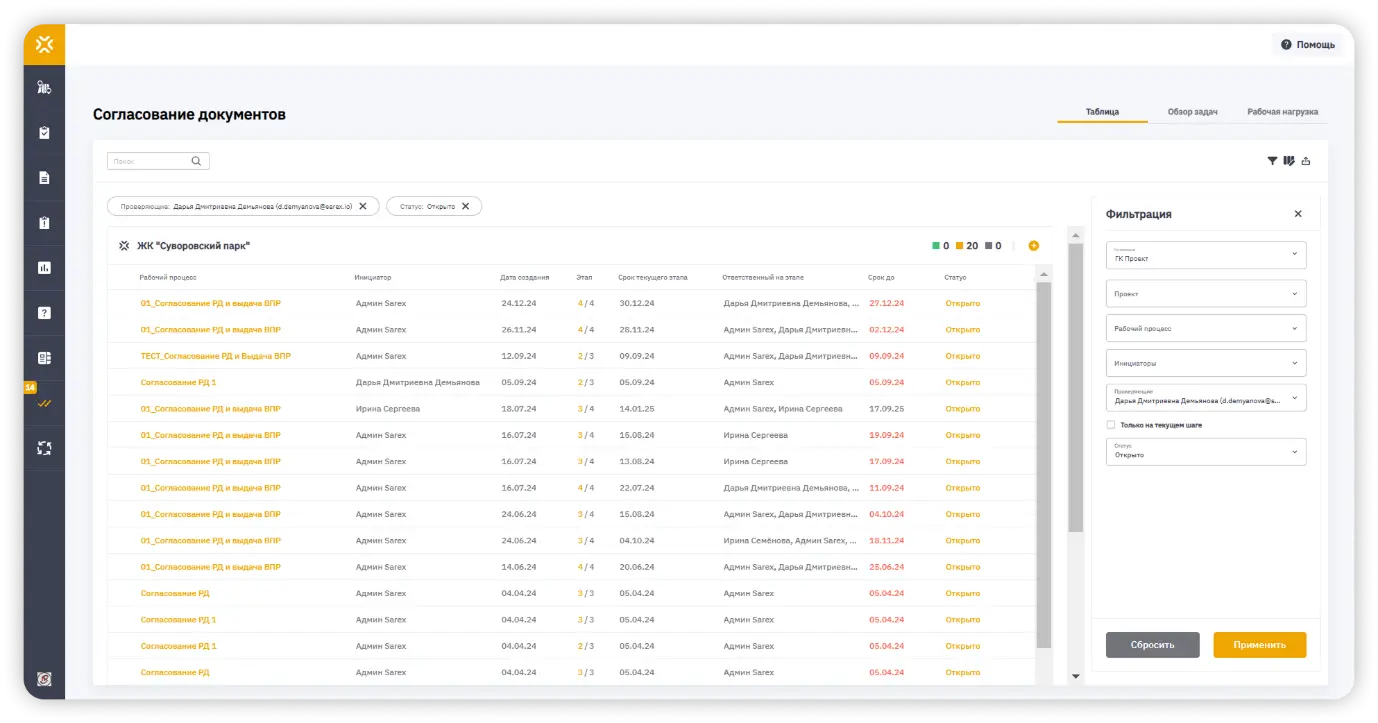Click the question mark icon in the sidebar
The width and height of the screenshot is (1378, 723).
(x=44, y=313)
